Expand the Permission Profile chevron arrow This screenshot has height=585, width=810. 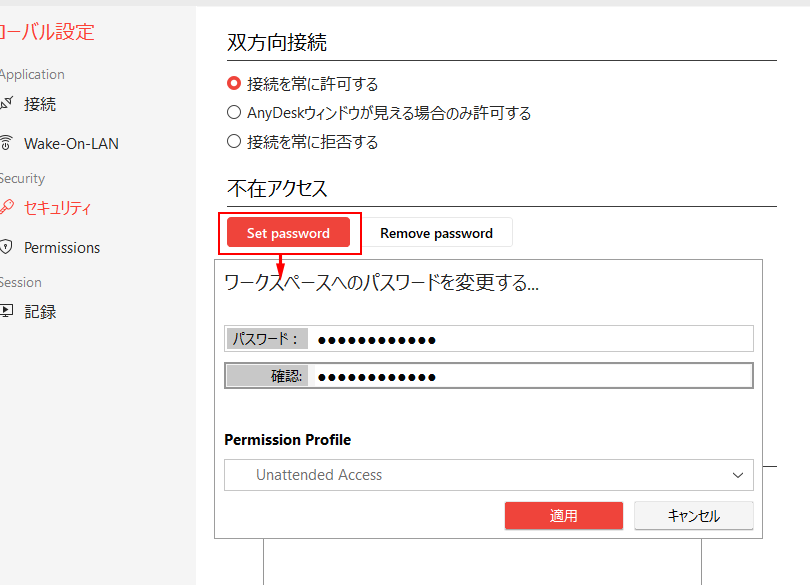(x=738, y=475)
